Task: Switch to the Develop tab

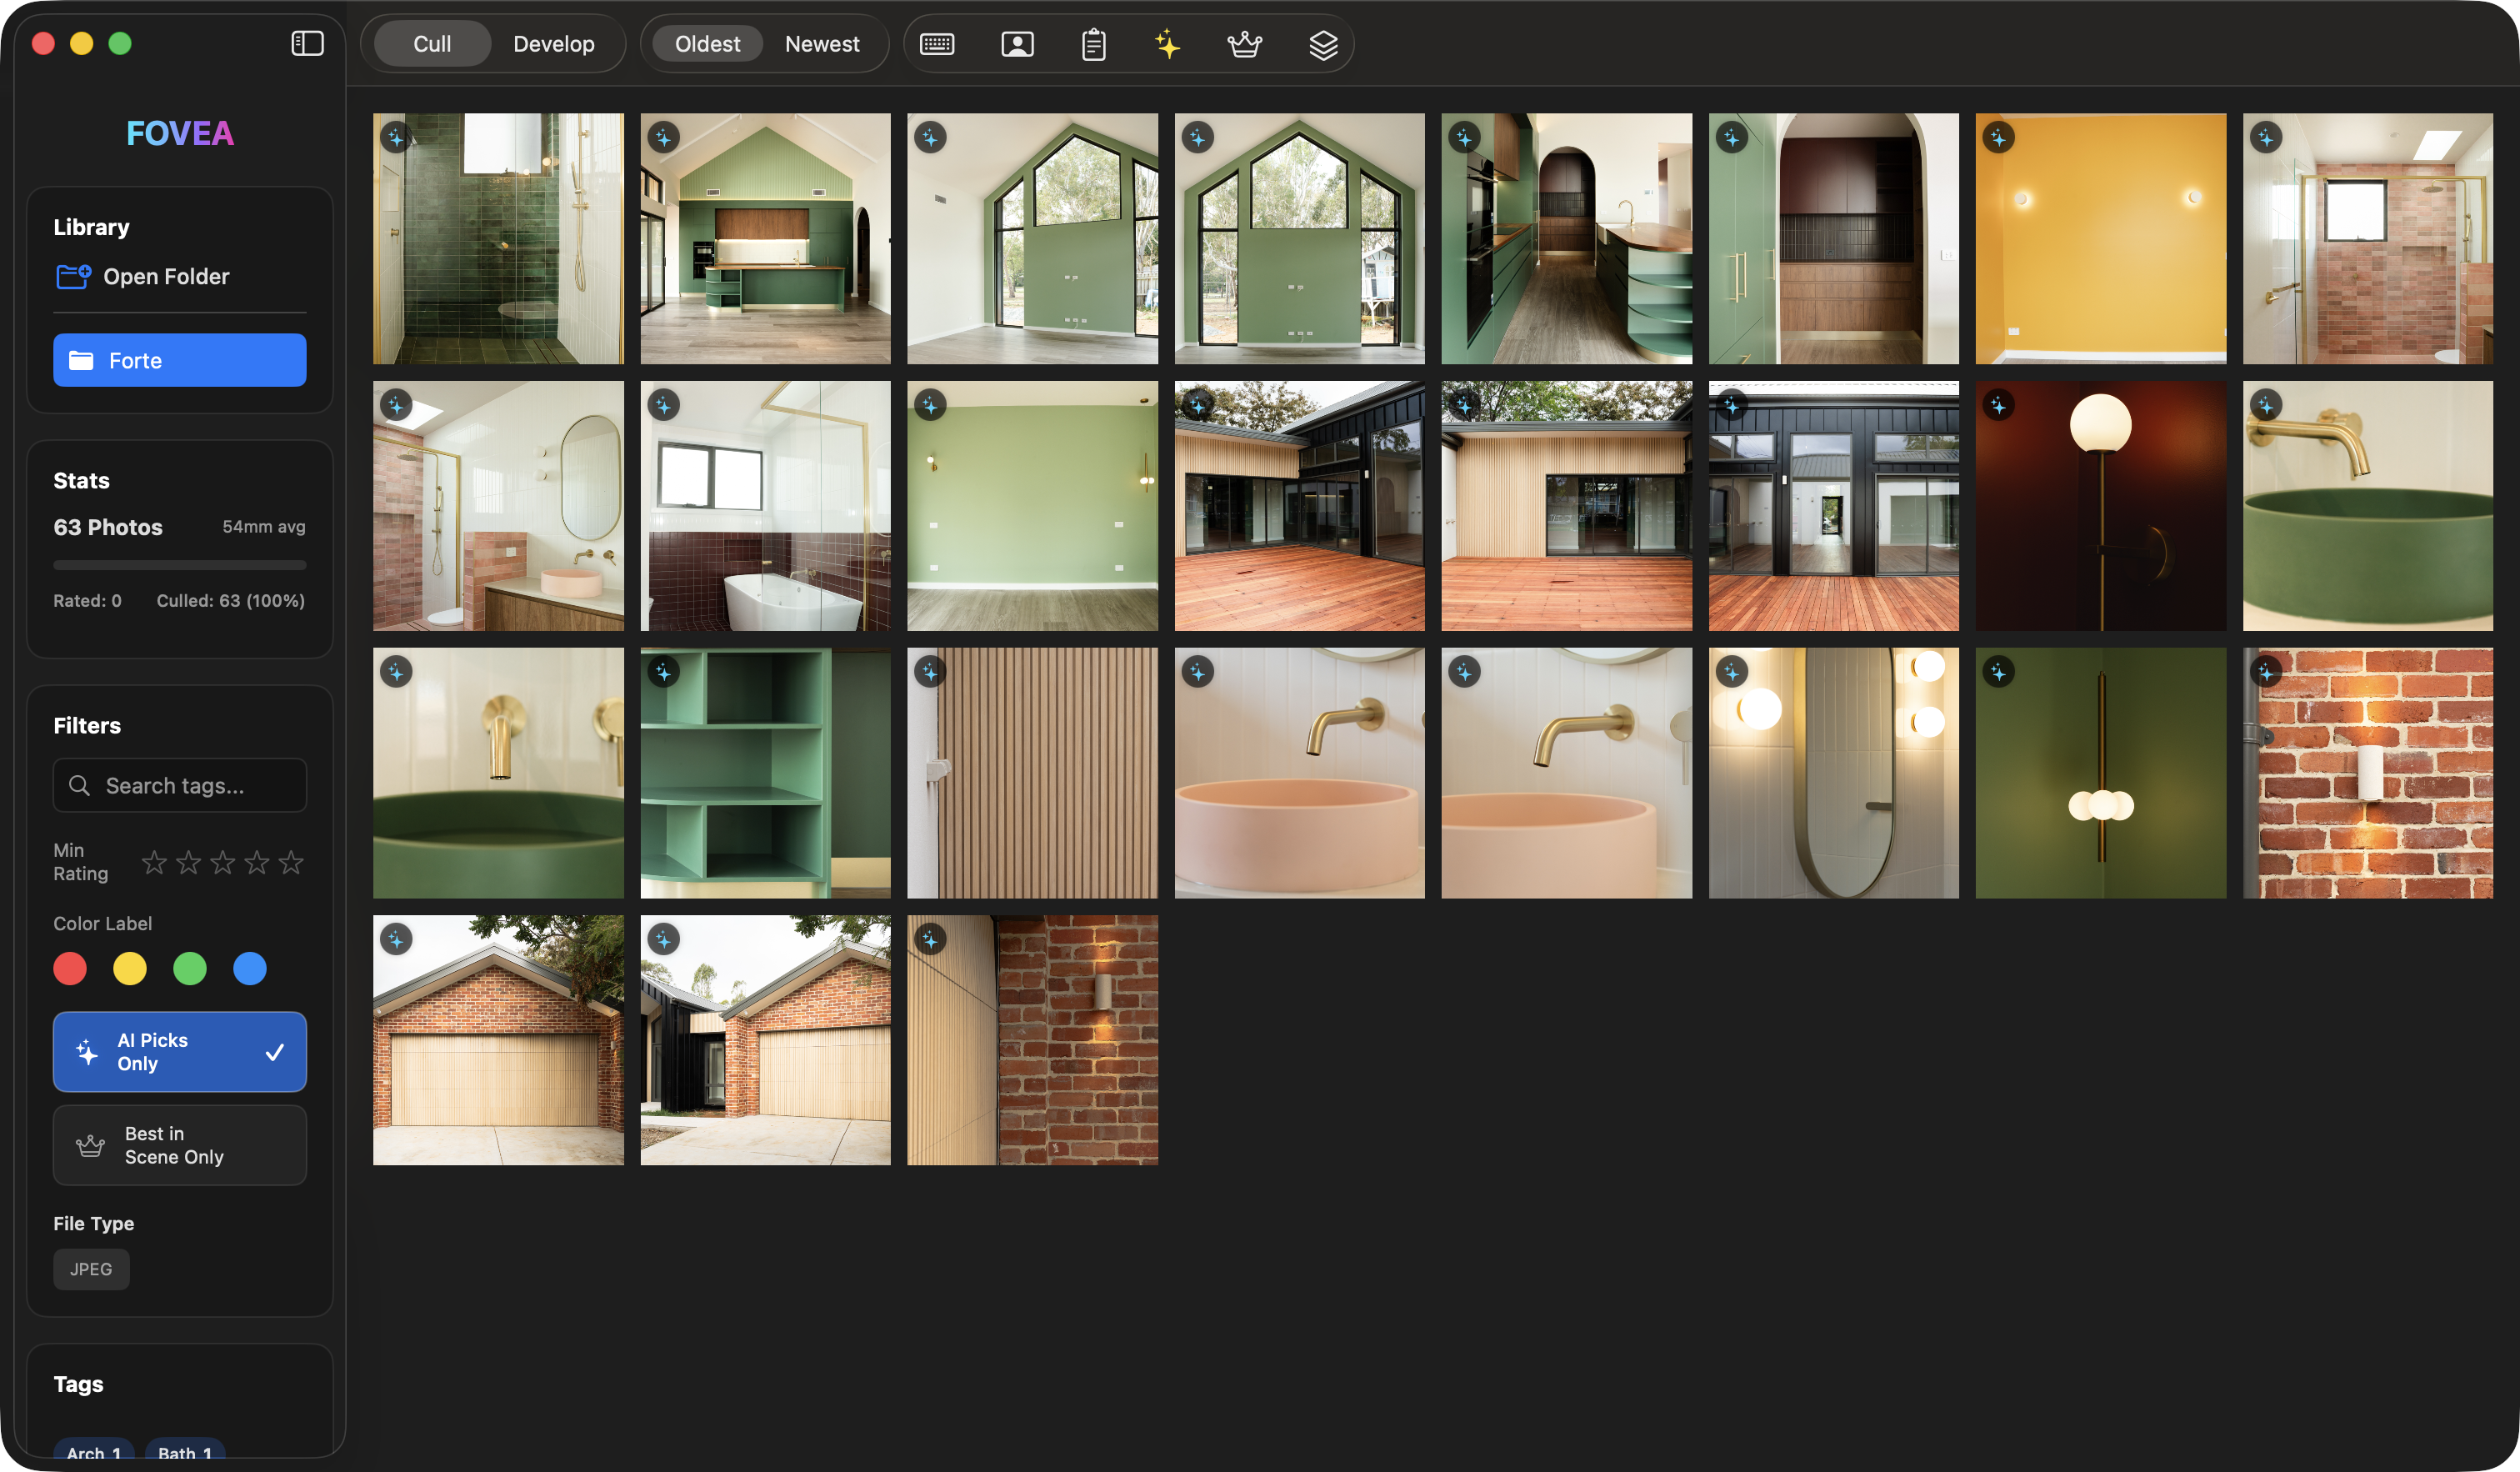Action: [553, 44]
